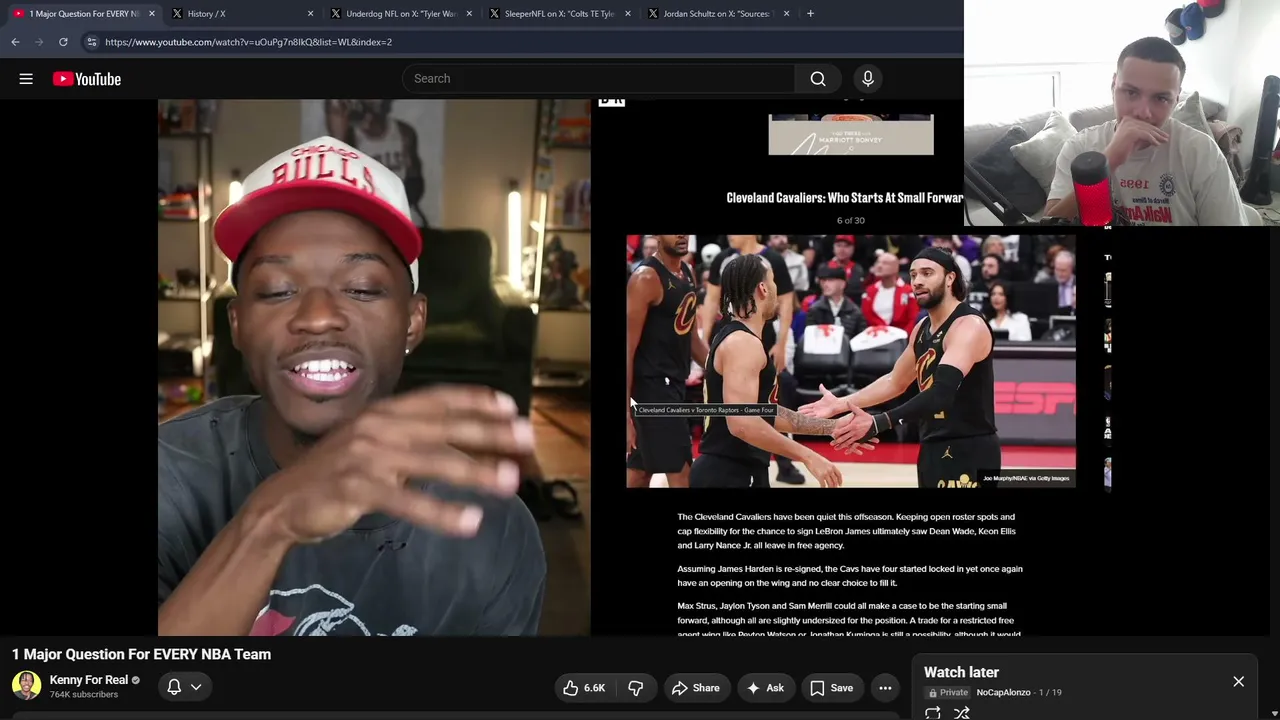1280x720 pixels.
Task: Expand notification options bell dropdown
Action: (184, 687)
